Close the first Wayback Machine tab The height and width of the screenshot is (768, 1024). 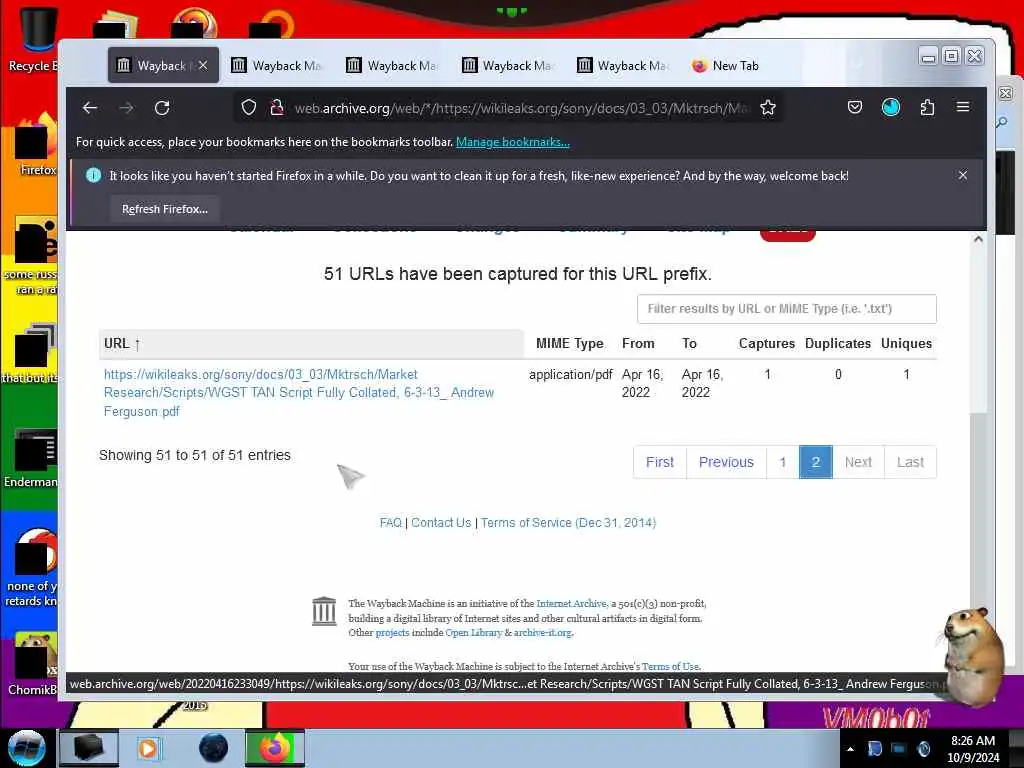click(x=203, y=65)
